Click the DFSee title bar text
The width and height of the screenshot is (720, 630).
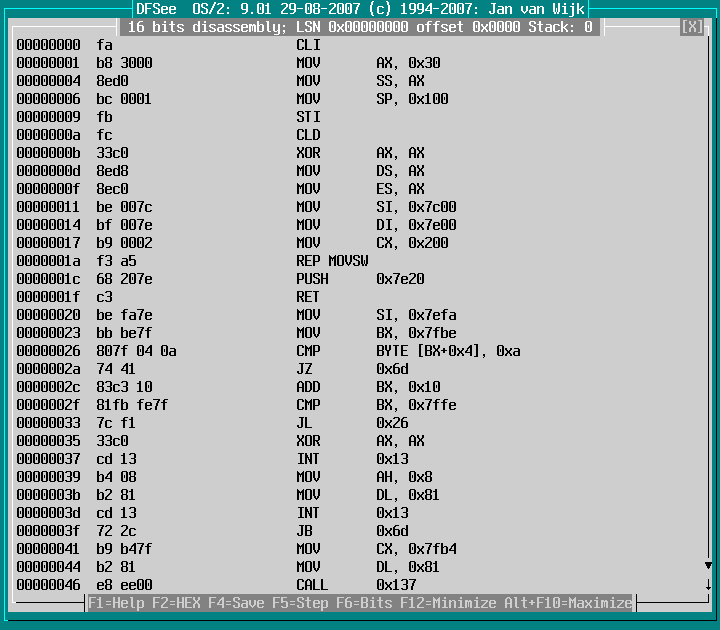(360, 9)
